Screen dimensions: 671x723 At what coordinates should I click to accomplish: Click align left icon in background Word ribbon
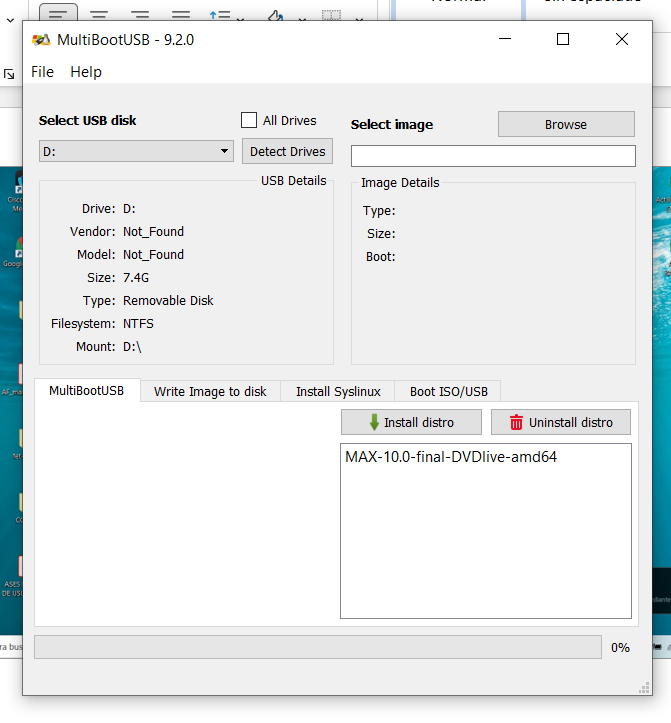click(58, 12)
